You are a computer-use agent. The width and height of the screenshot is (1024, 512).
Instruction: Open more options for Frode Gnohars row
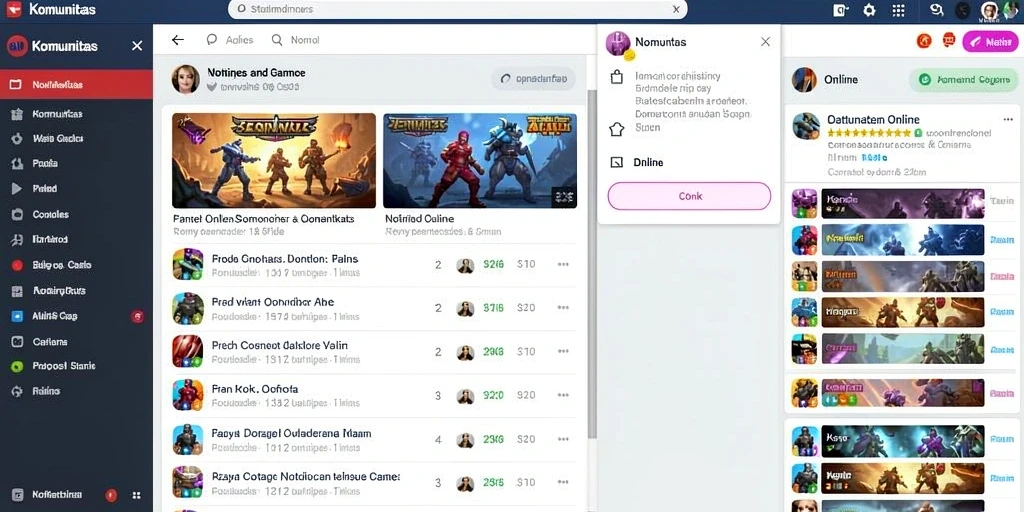(563, 264)
